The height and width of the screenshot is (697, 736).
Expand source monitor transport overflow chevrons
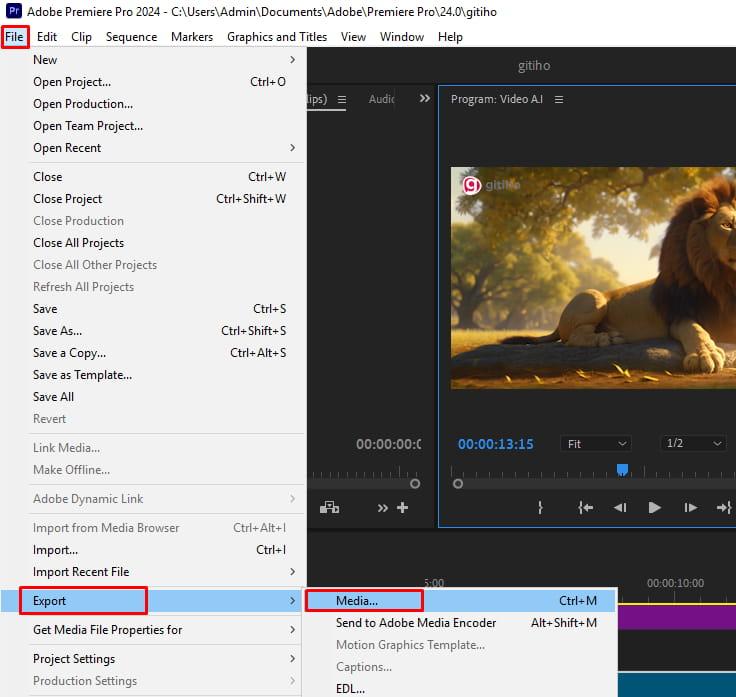pos(383,508)
